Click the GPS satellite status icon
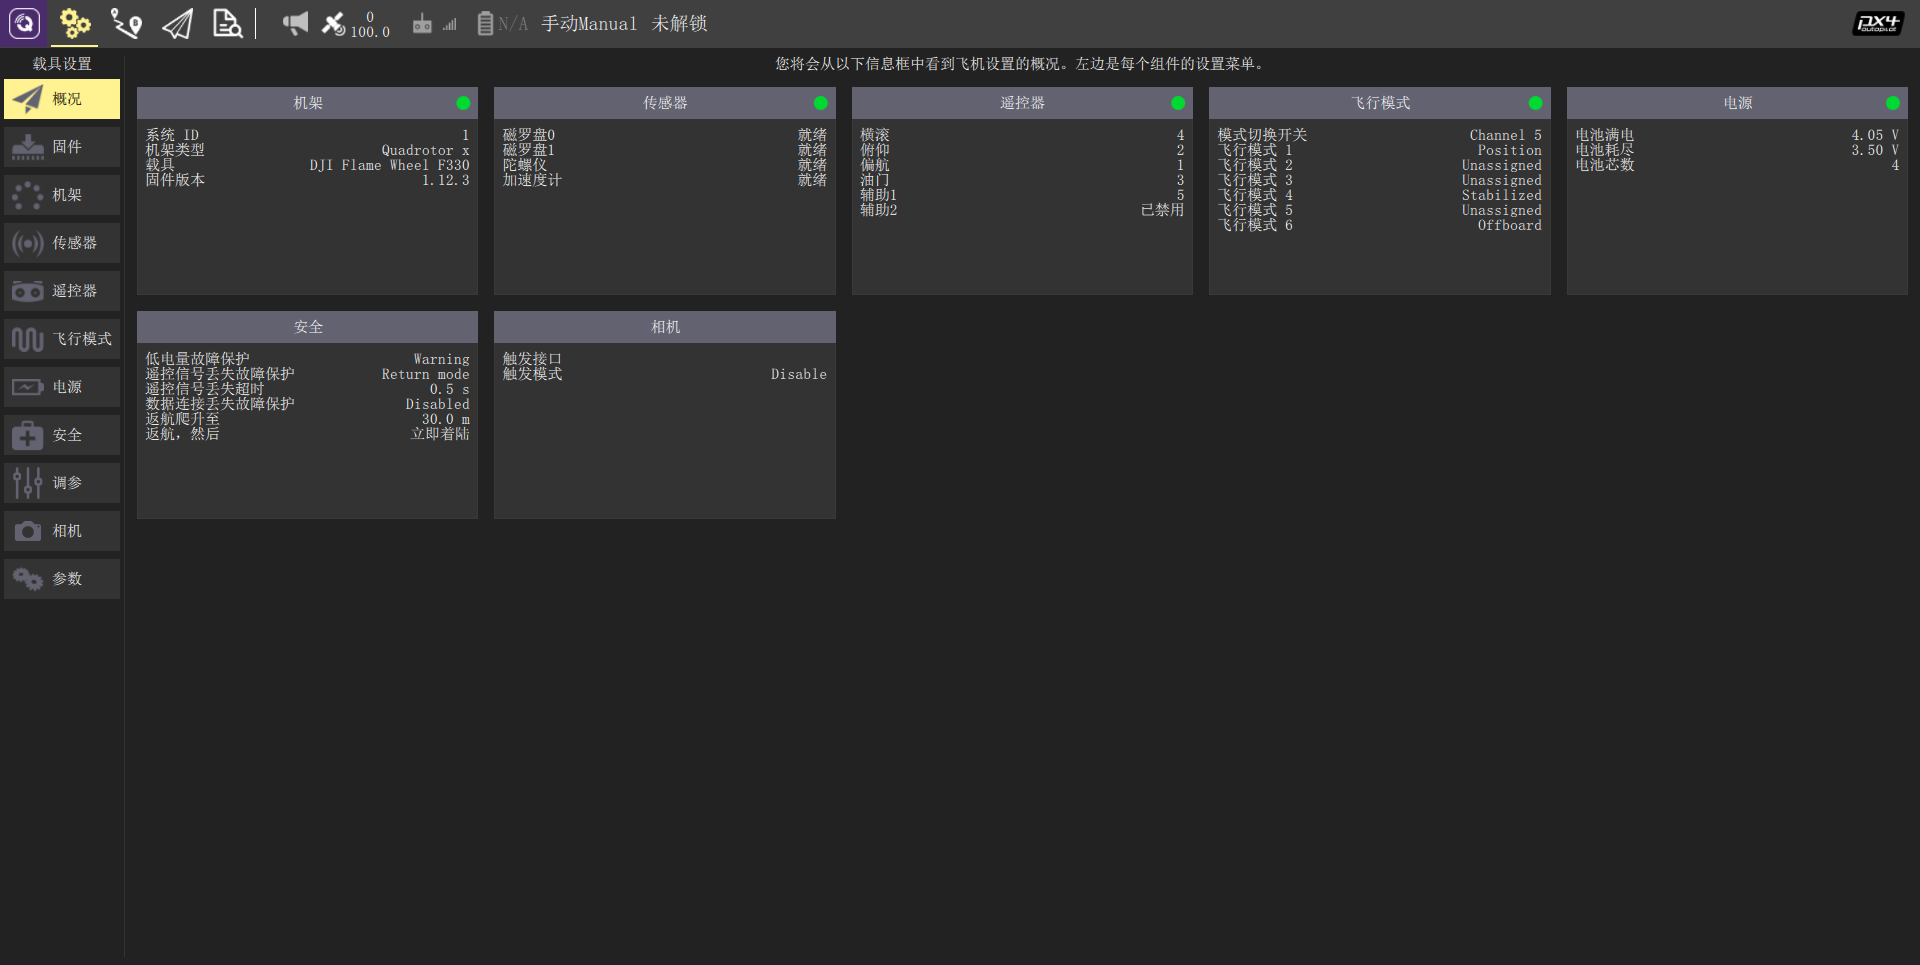Image resolution: width=1920 pixels, height=965 pixels. 333,23
